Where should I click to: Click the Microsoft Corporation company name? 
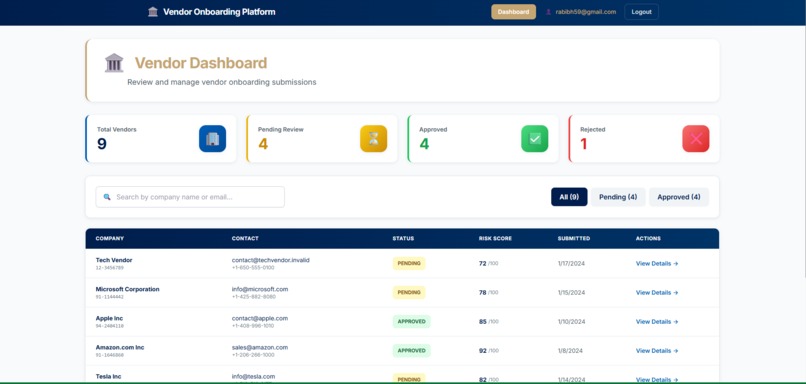[127, 289]
